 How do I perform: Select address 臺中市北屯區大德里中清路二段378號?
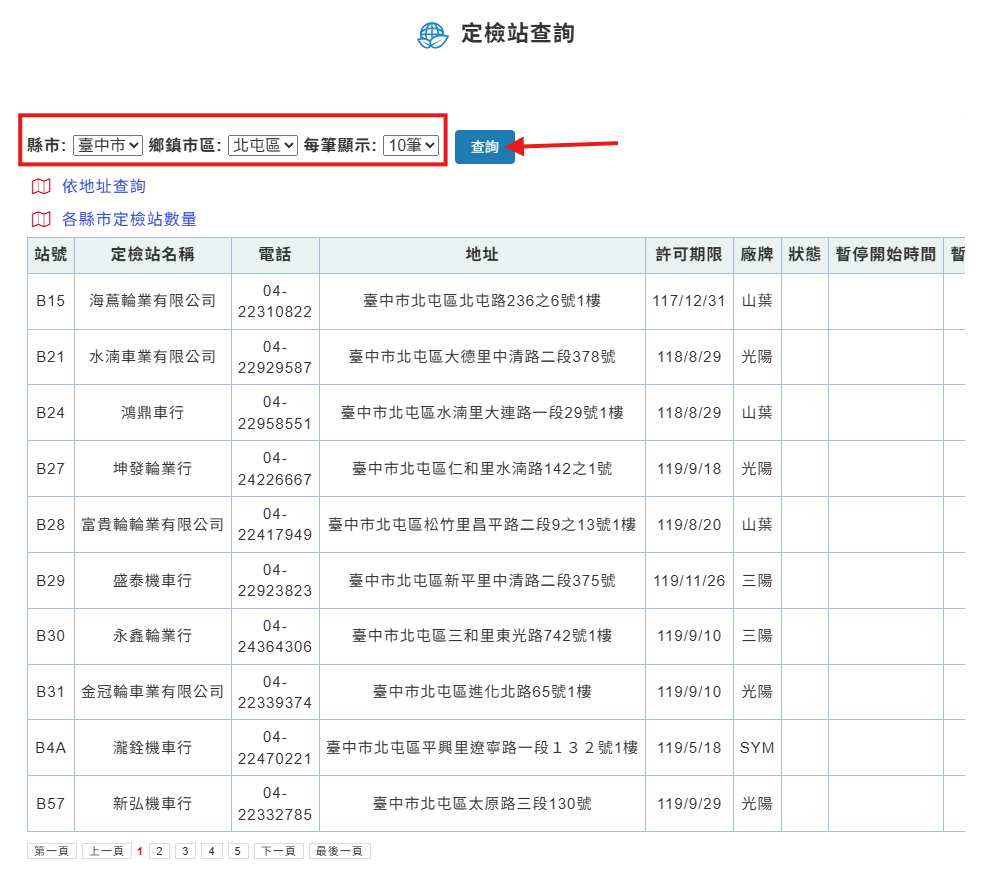coord(482,357)
